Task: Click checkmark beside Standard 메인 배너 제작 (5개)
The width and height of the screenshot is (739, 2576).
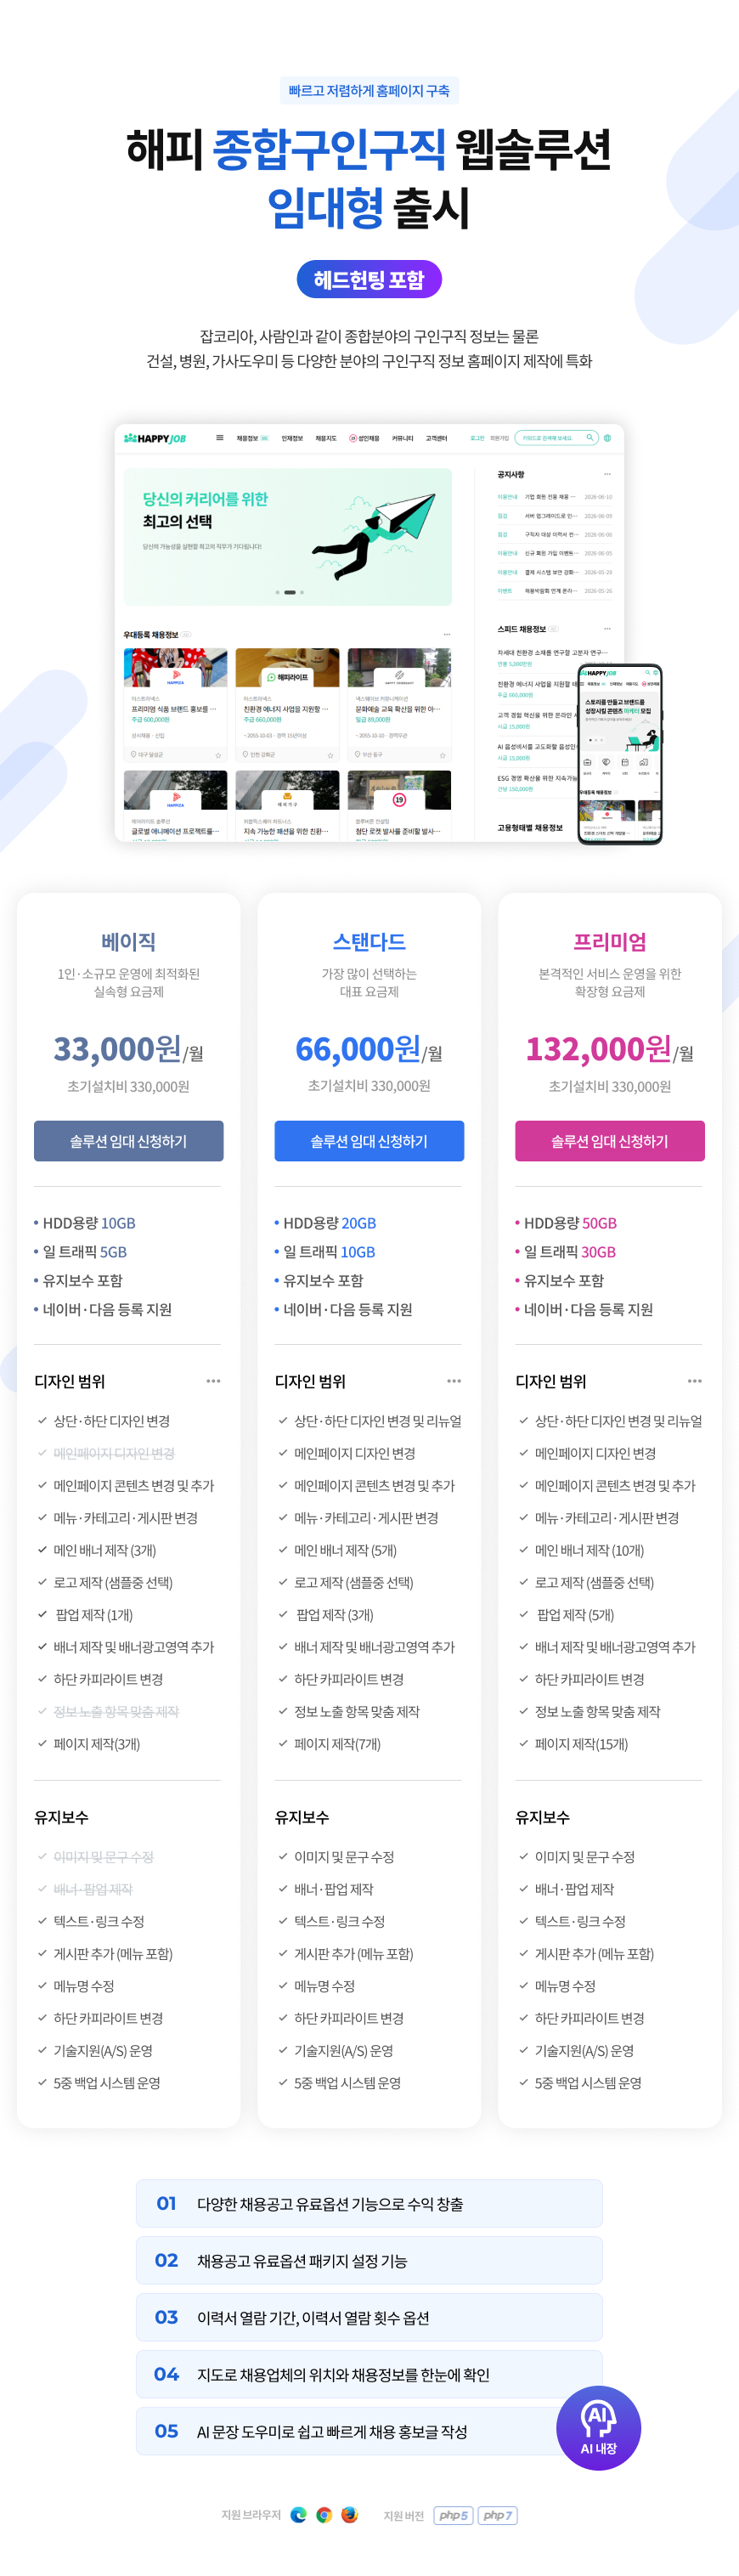Action: coord(283,1550)
